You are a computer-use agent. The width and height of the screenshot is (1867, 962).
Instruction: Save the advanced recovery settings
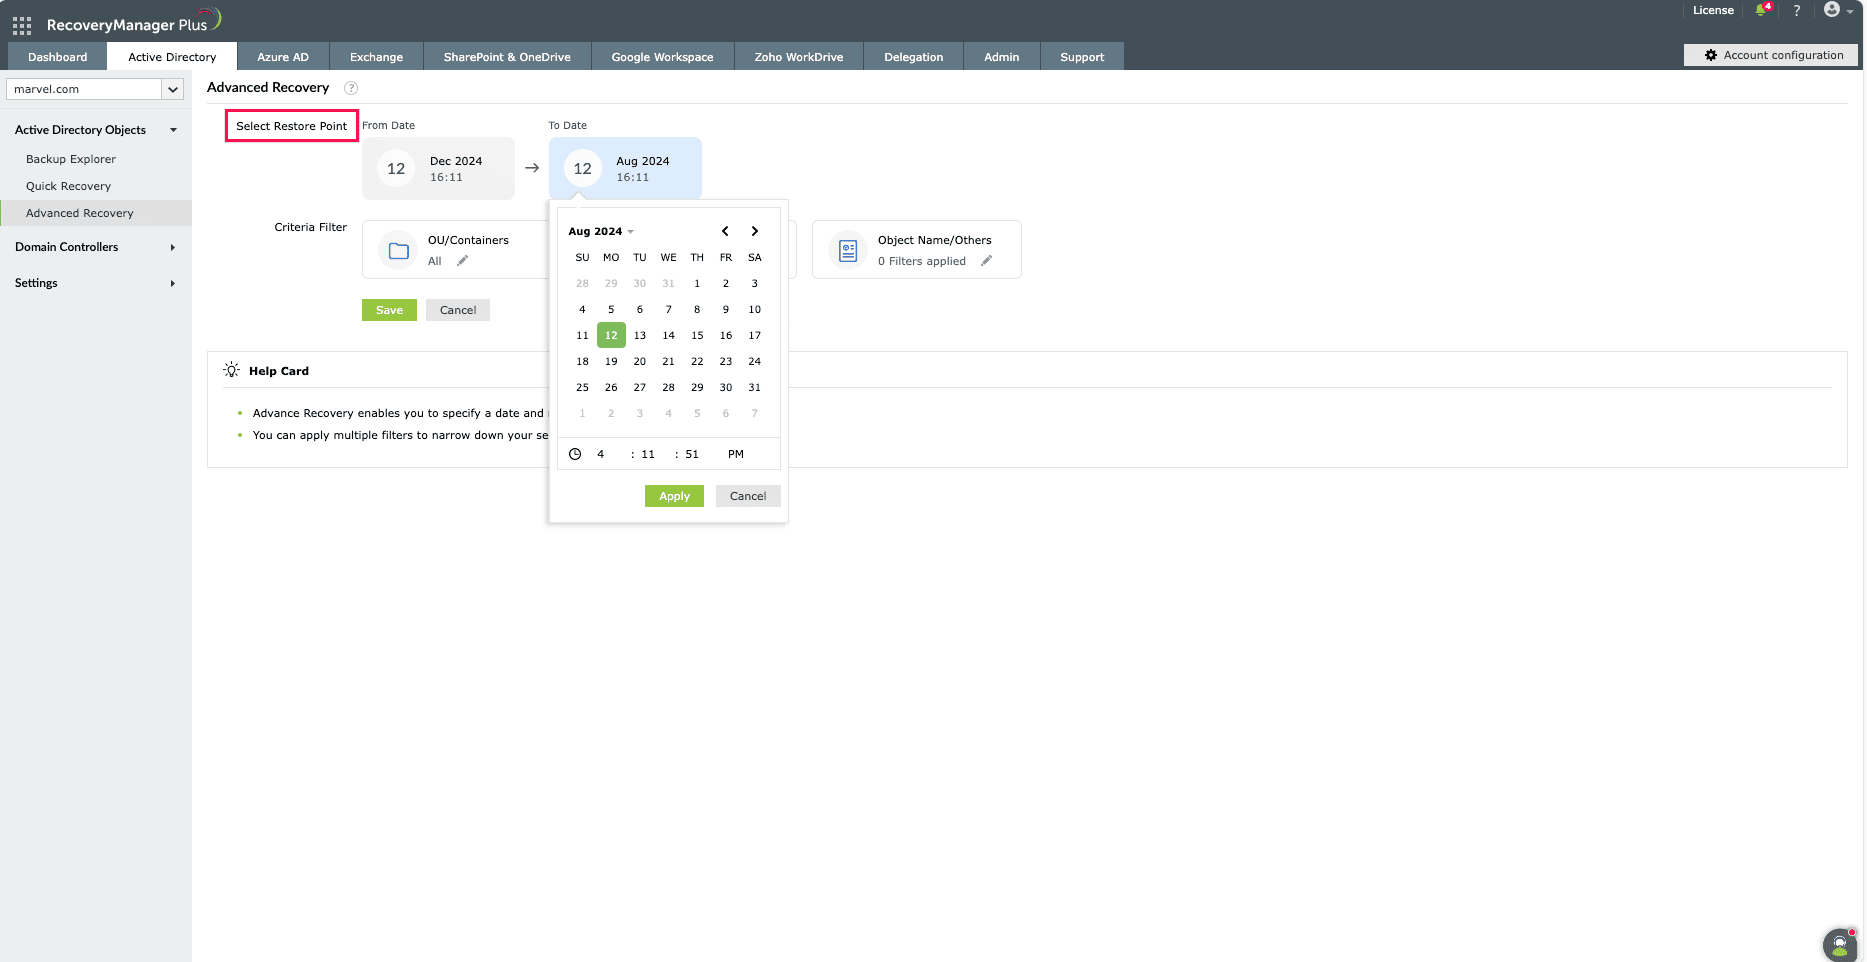pyautogui.click(x=389, y=310)
